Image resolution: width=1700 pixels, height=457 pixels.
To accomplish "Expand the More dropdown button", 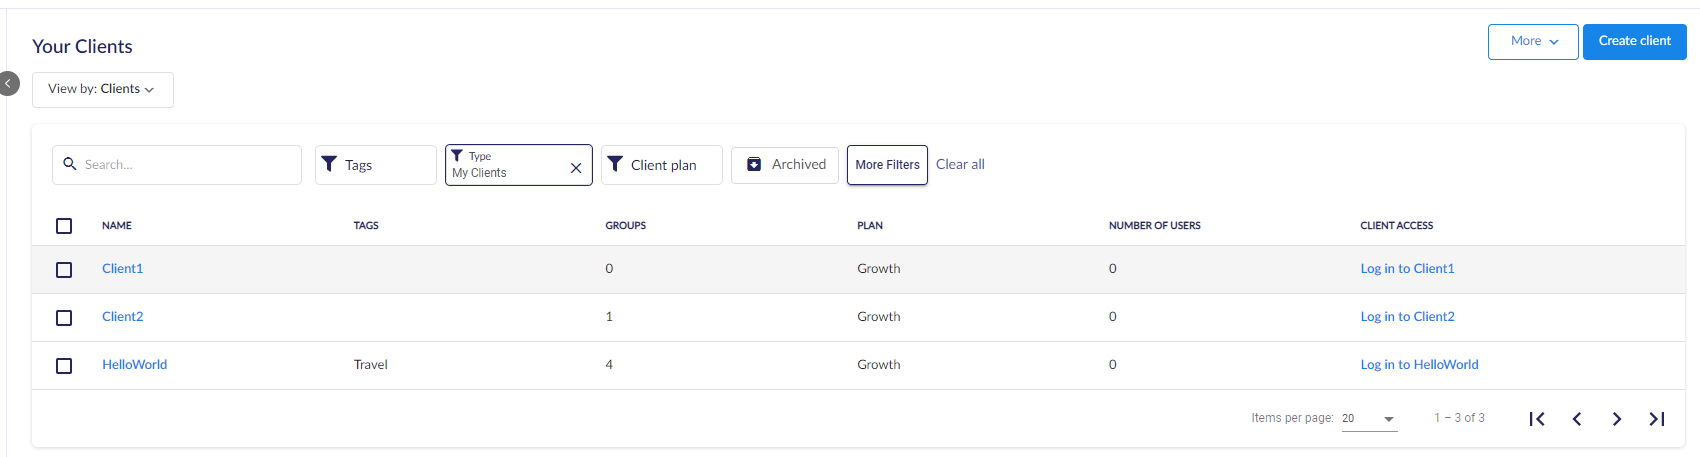I will tap(1533, 42).
